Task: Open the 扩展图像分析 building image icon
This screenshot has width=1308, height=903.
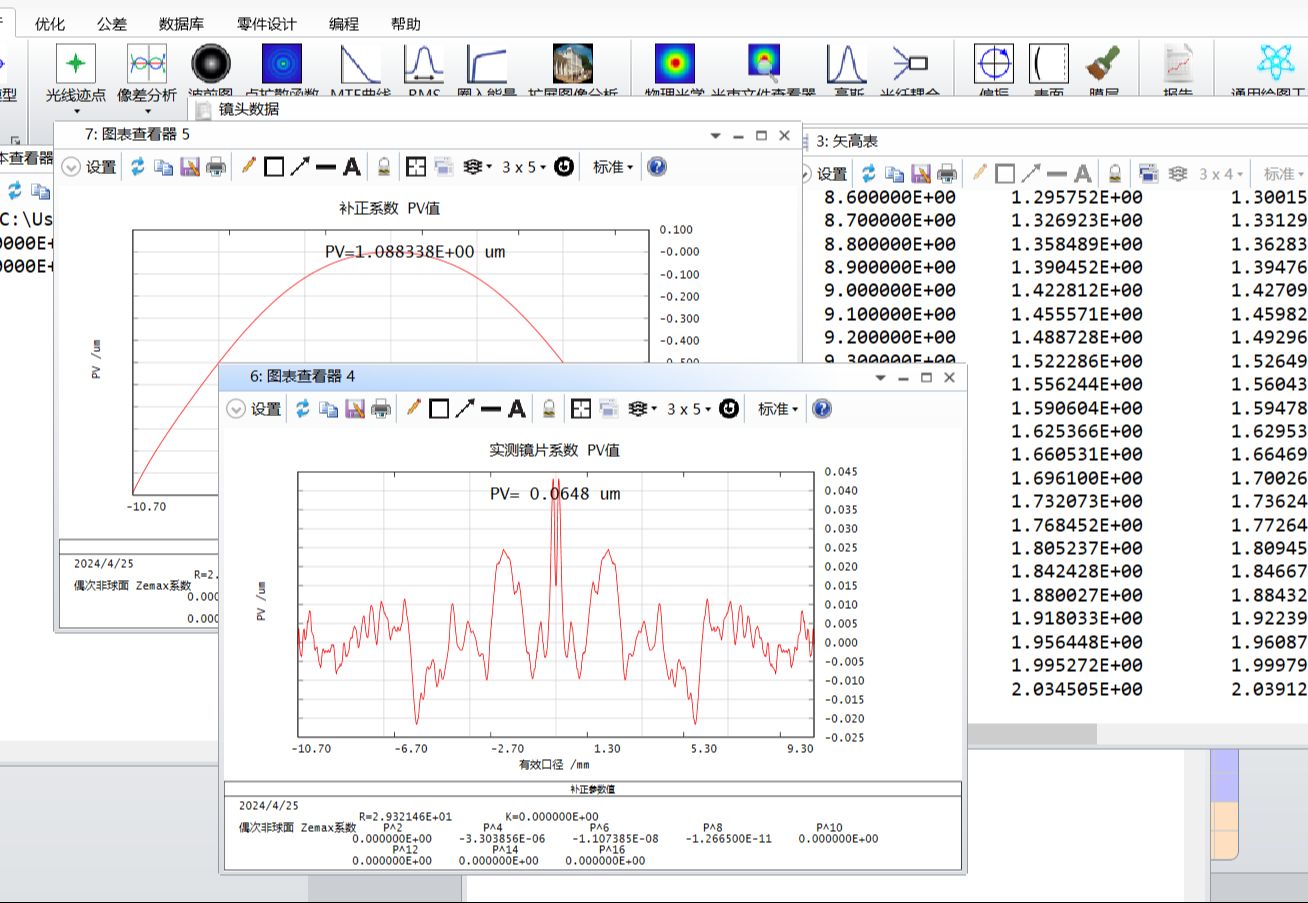Action: pyautogui.click(x=572, y=65)
